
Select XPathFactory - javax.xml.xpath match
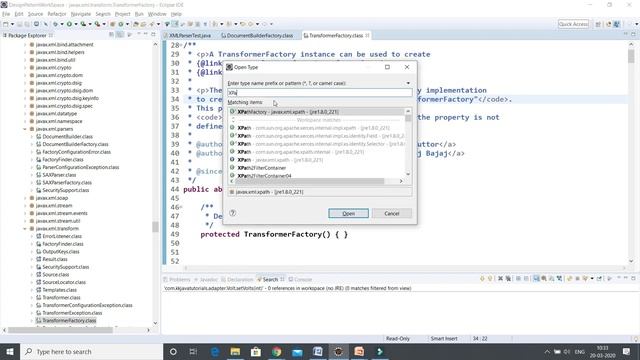pyautogui.click(x=317, y=112)
